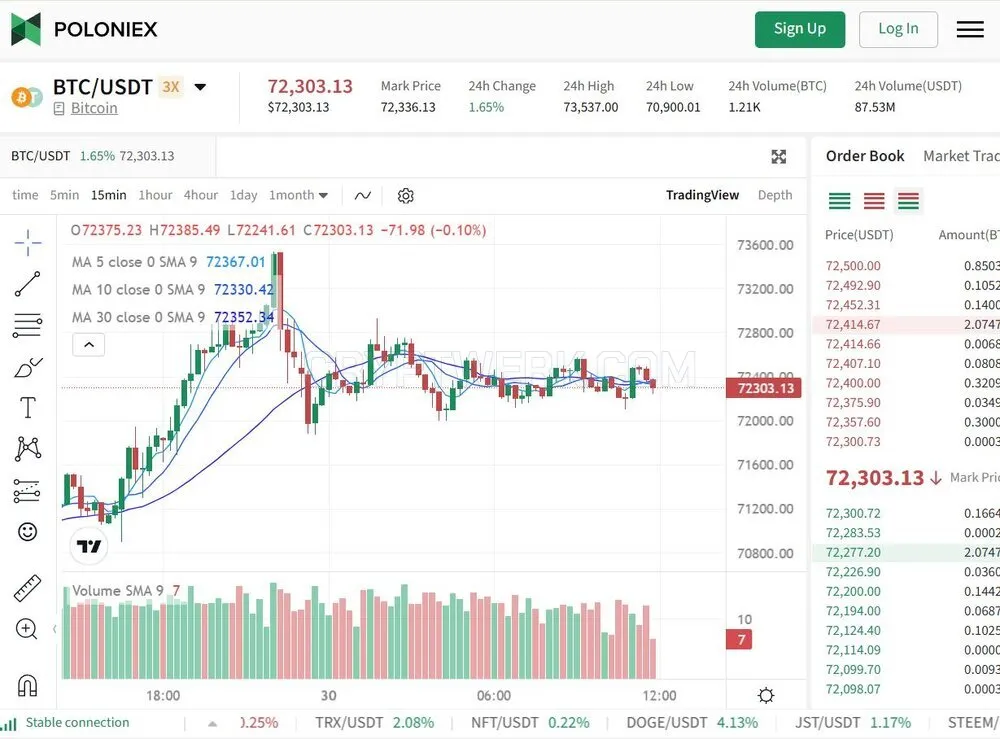Activate the zoom in tool
Image resolution: width=1000 pixels, height=739 pixels.
27,629
